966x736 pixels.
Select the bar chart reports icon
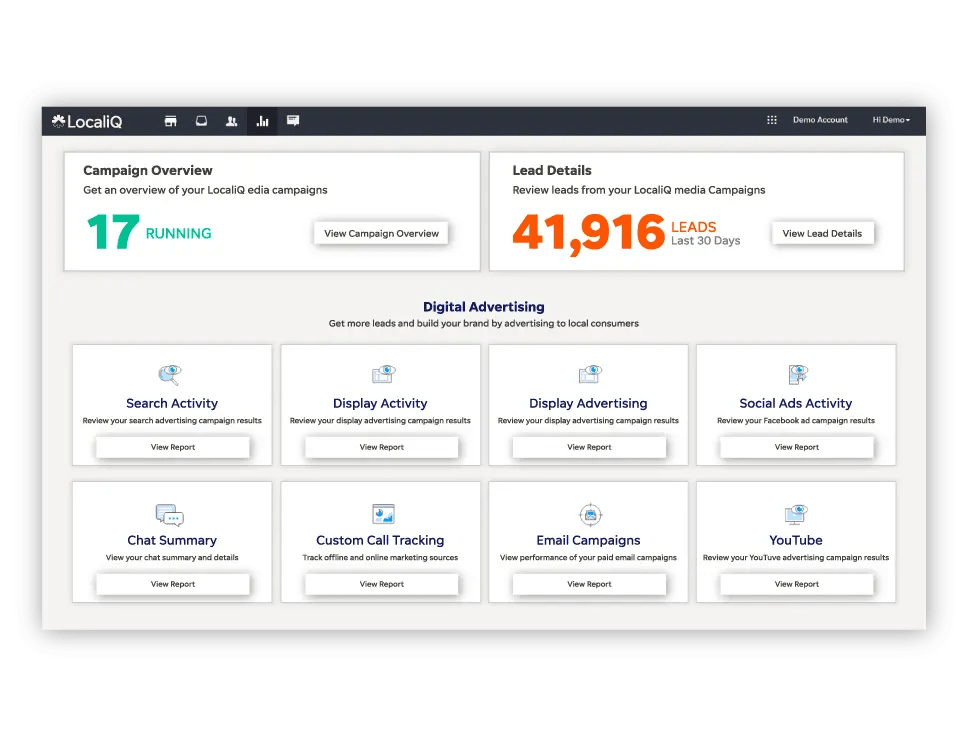(x=262, y=121)
